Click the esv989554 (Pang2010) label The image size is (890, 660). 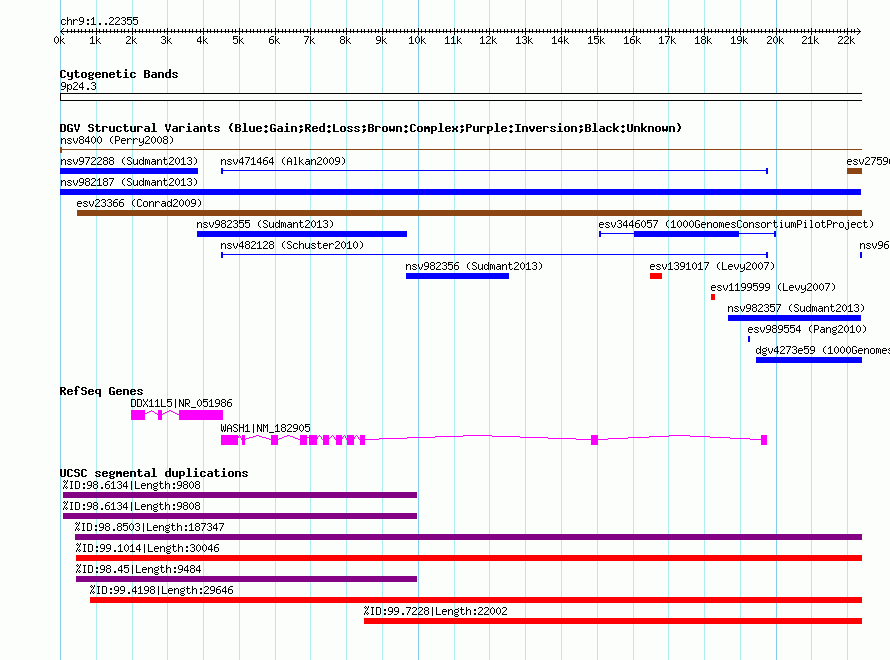click(807, 329)
